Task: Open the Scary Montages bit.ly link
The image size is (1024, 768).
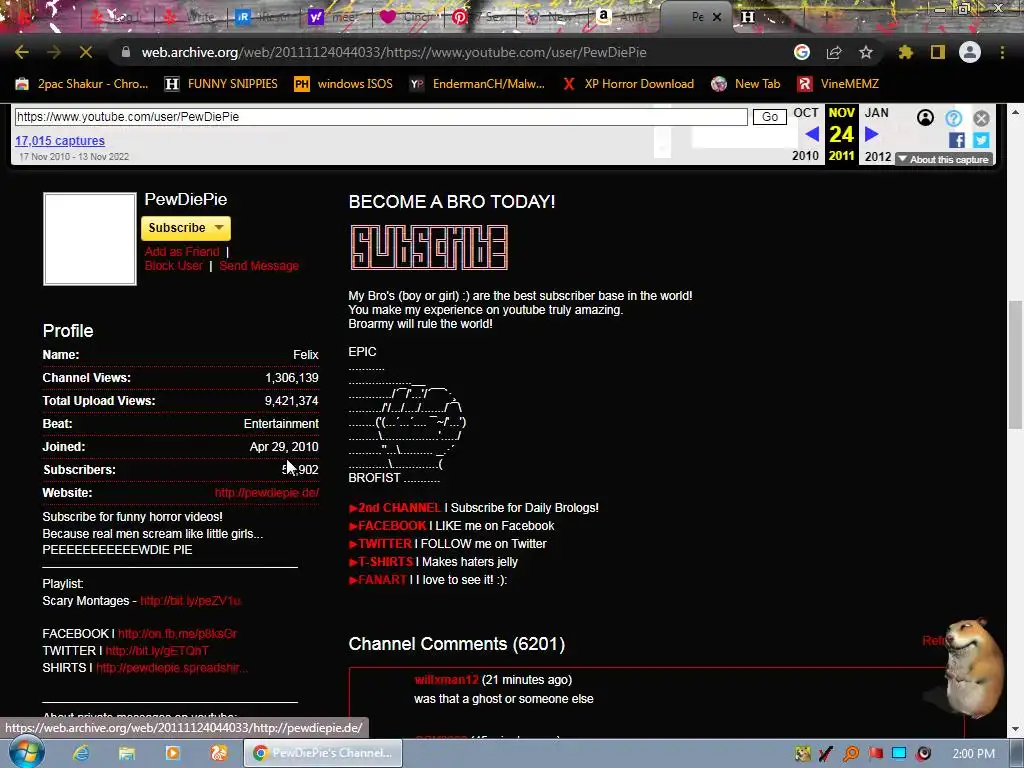Action: click(190, 601)
